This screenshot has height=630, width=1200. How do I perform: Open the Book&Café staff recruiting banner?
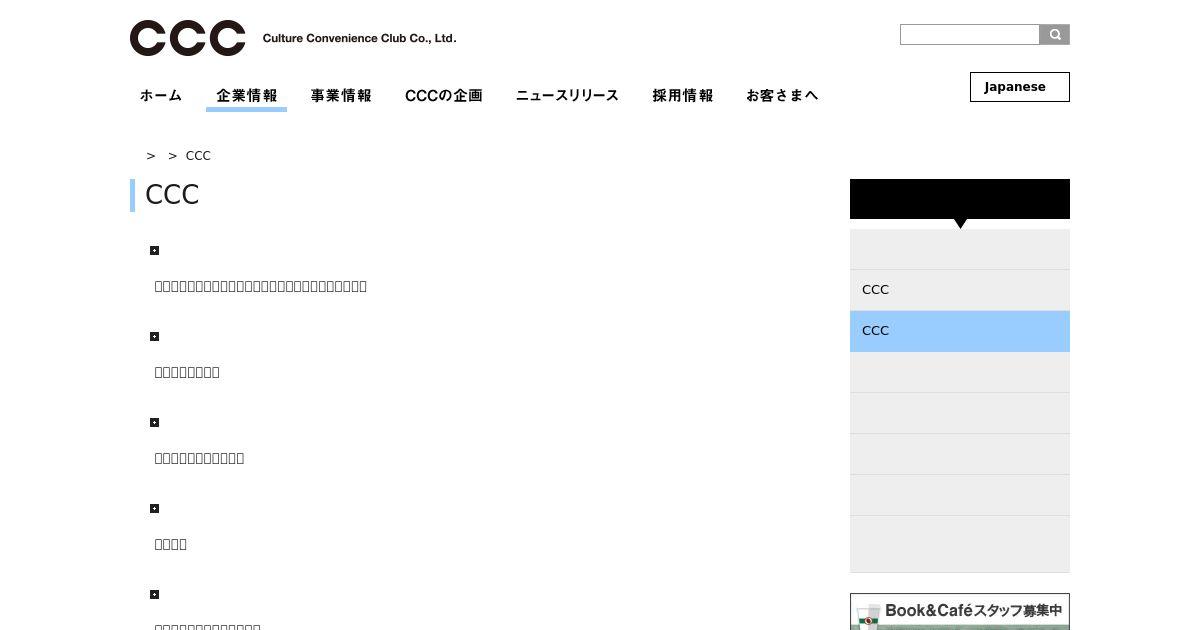tap(960, 611)
